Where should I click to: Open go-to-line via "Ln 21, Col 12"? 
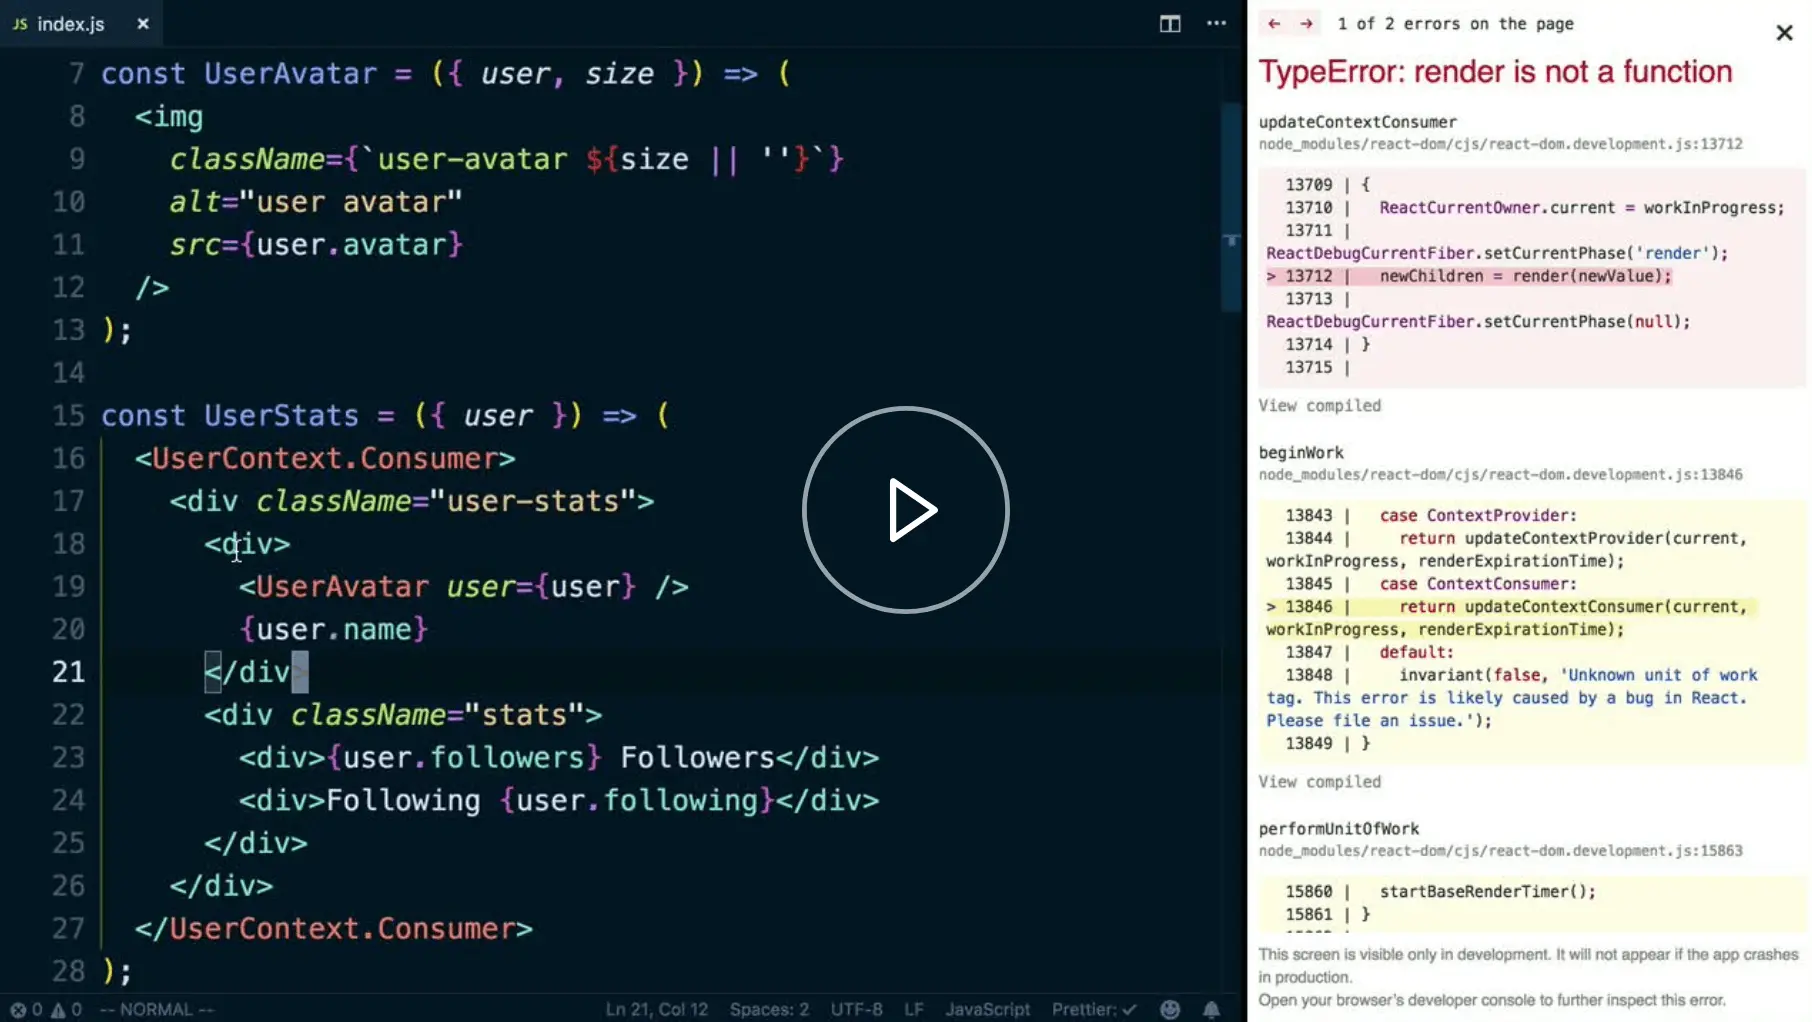pos(656,1009)
